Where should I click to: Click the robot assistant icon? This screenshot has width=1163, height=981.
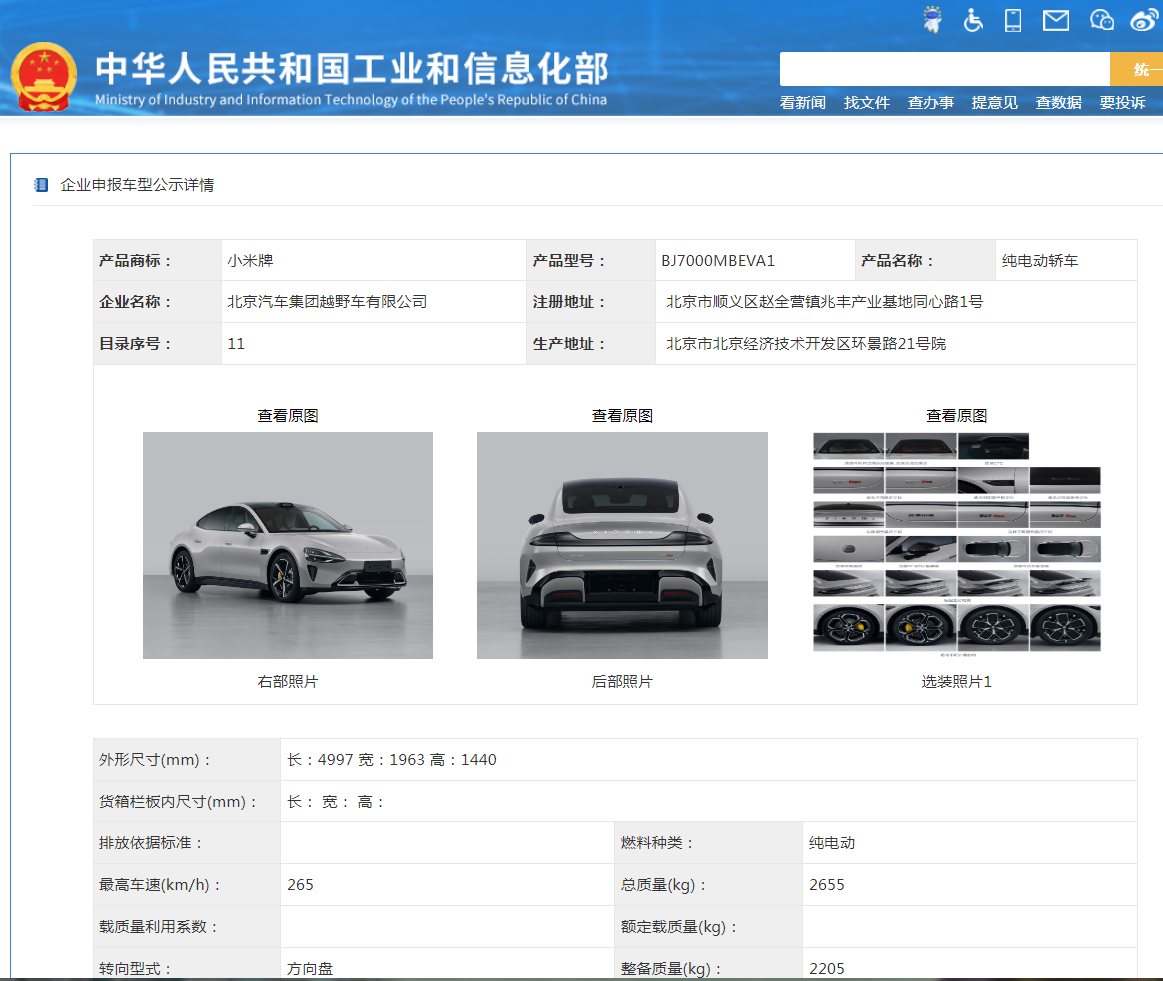point(933,20)
